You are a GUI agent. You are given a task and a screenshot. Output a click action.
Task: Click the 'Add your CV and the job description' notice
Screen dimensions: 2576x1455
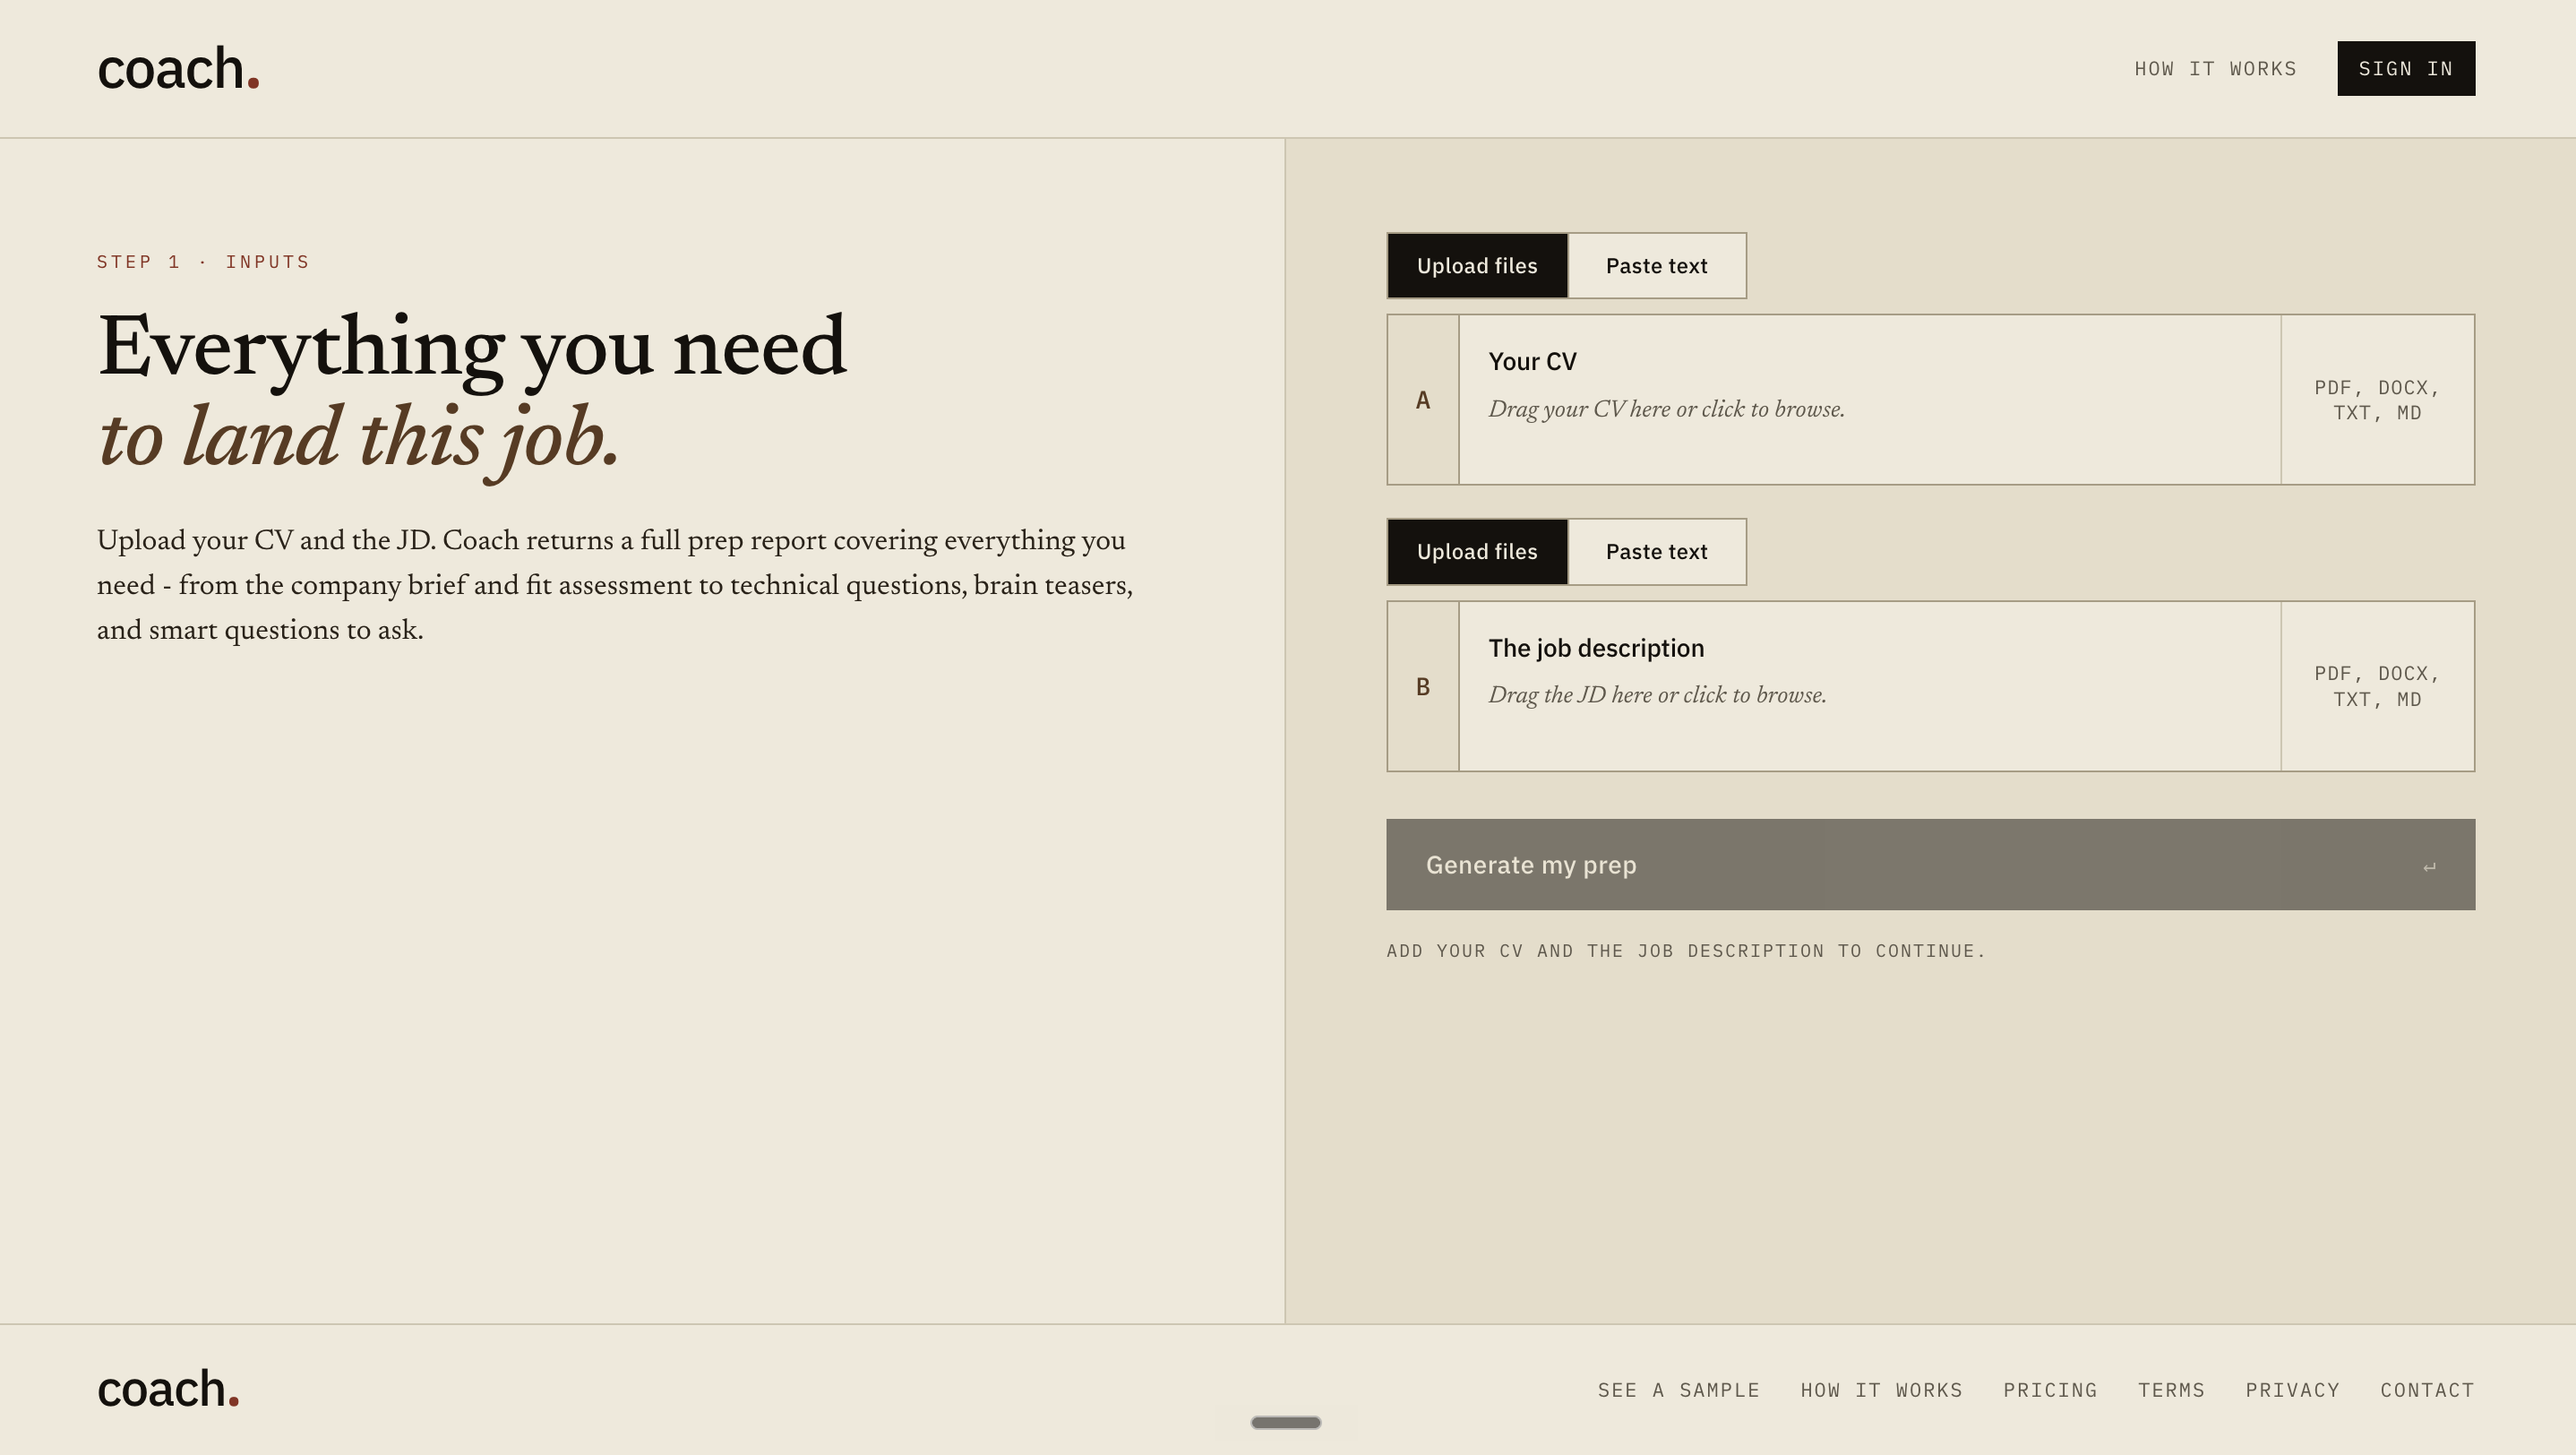[1686, 951]
